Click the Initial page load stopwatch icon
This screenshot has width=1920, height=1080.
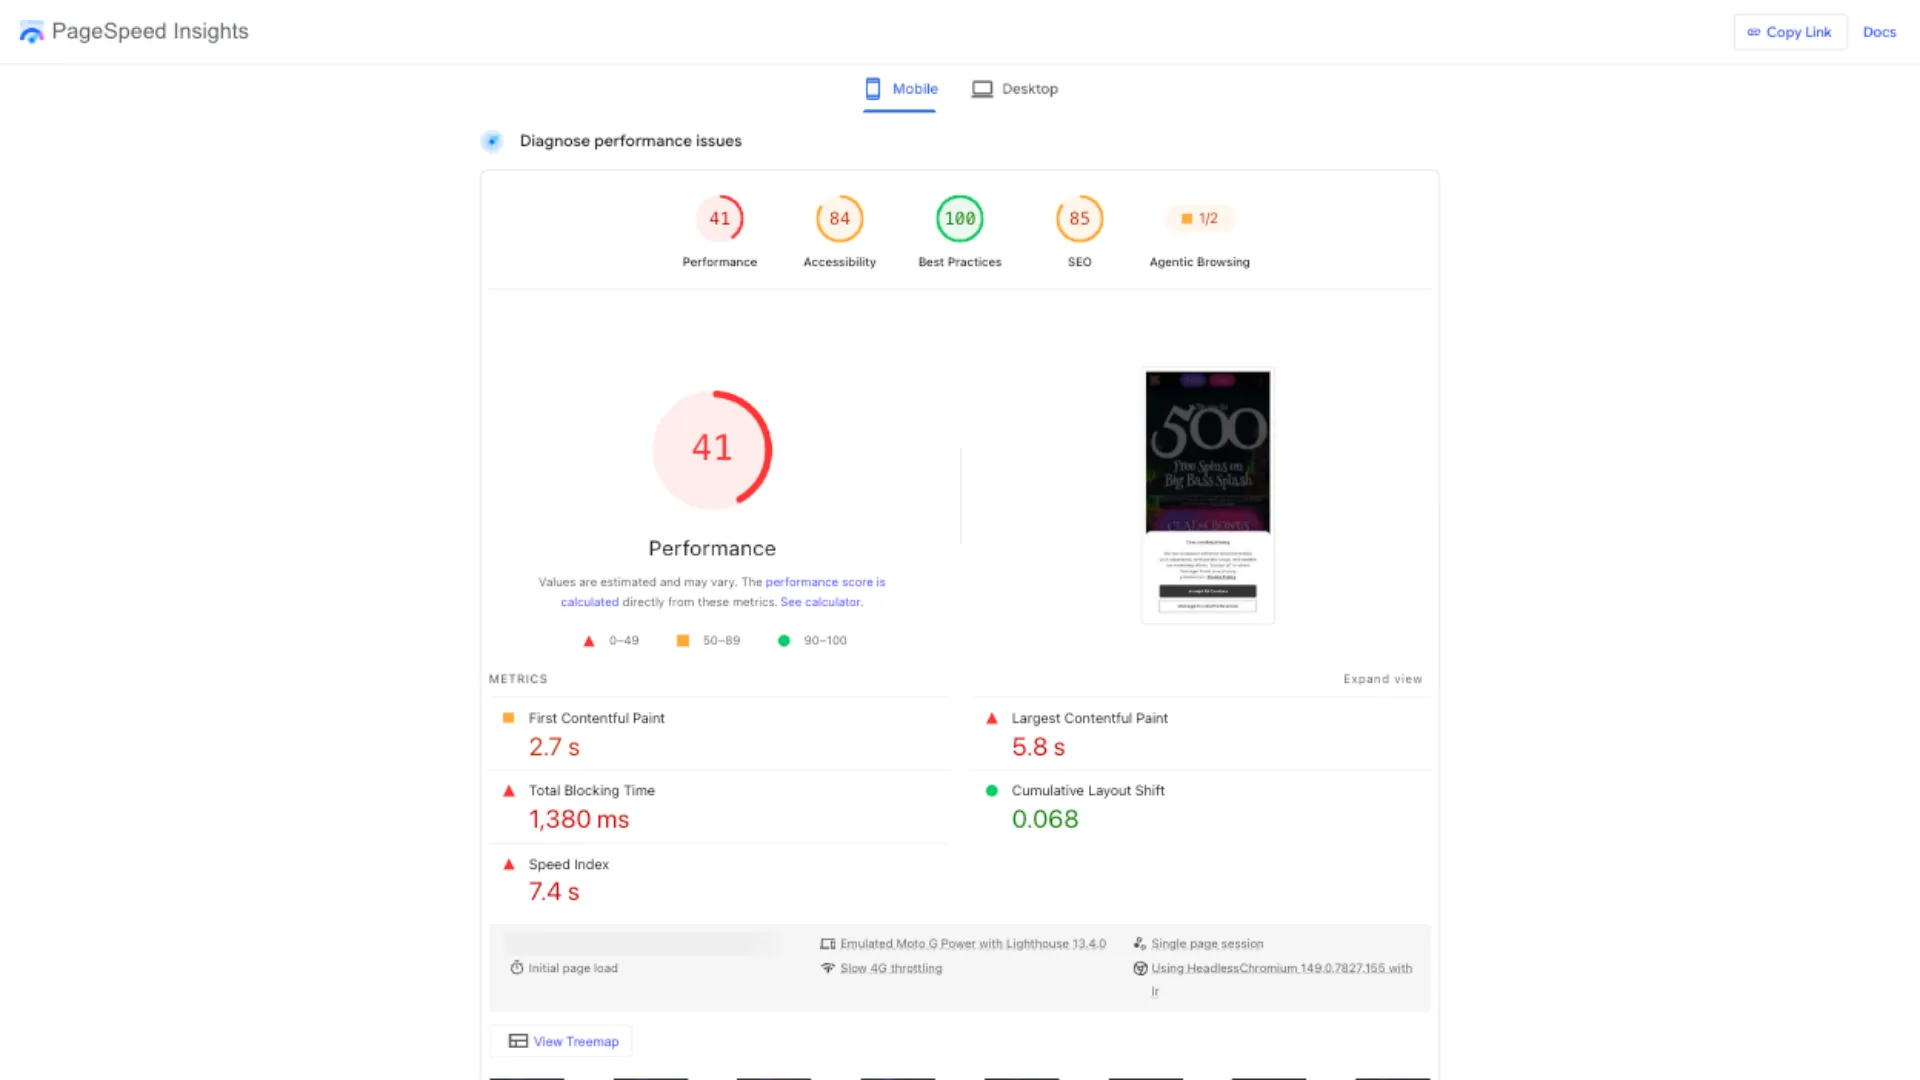pos(517,968)
